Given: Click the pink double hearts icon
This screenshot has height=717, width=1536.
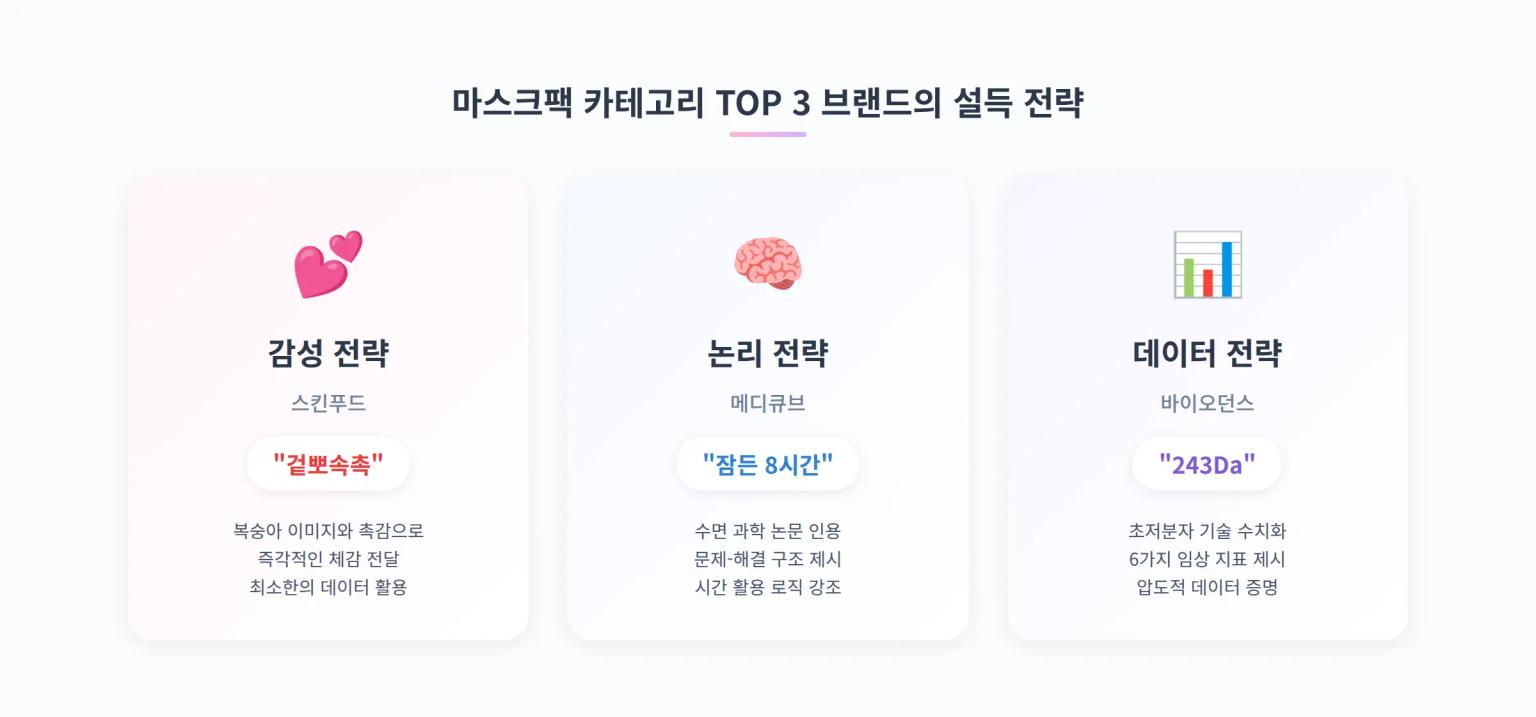Looking at the screenshot, I should [328, 264].
